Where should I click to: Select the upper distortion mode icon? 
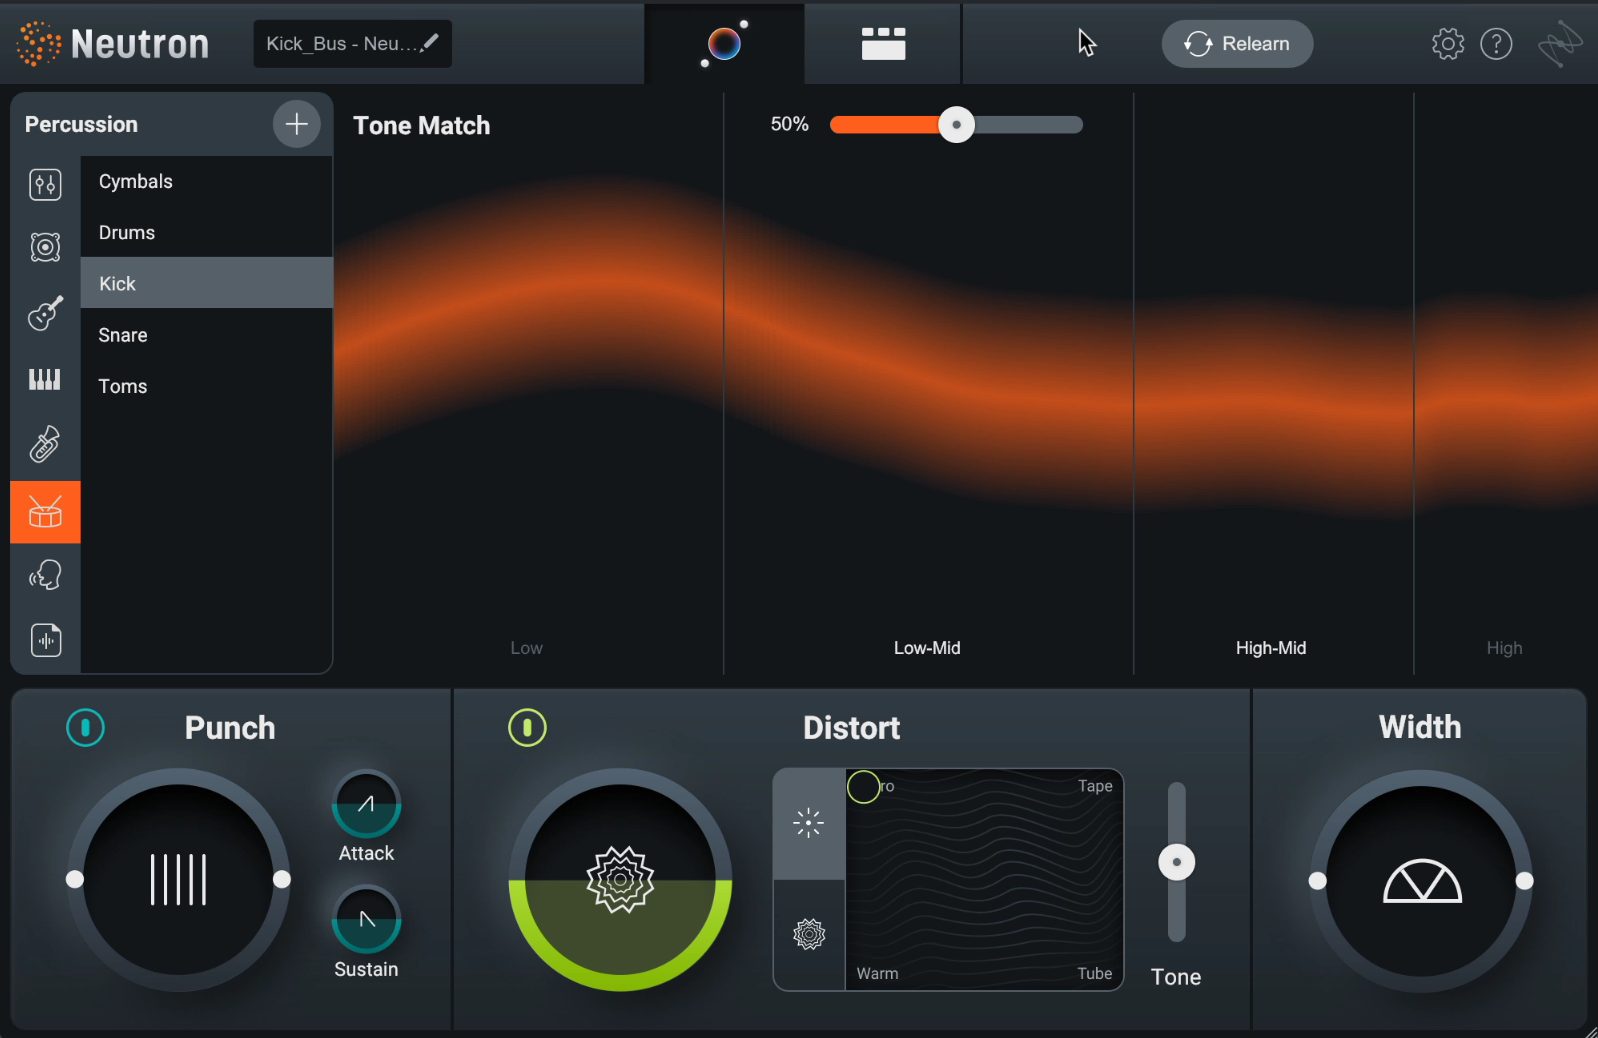click(808, 823)
